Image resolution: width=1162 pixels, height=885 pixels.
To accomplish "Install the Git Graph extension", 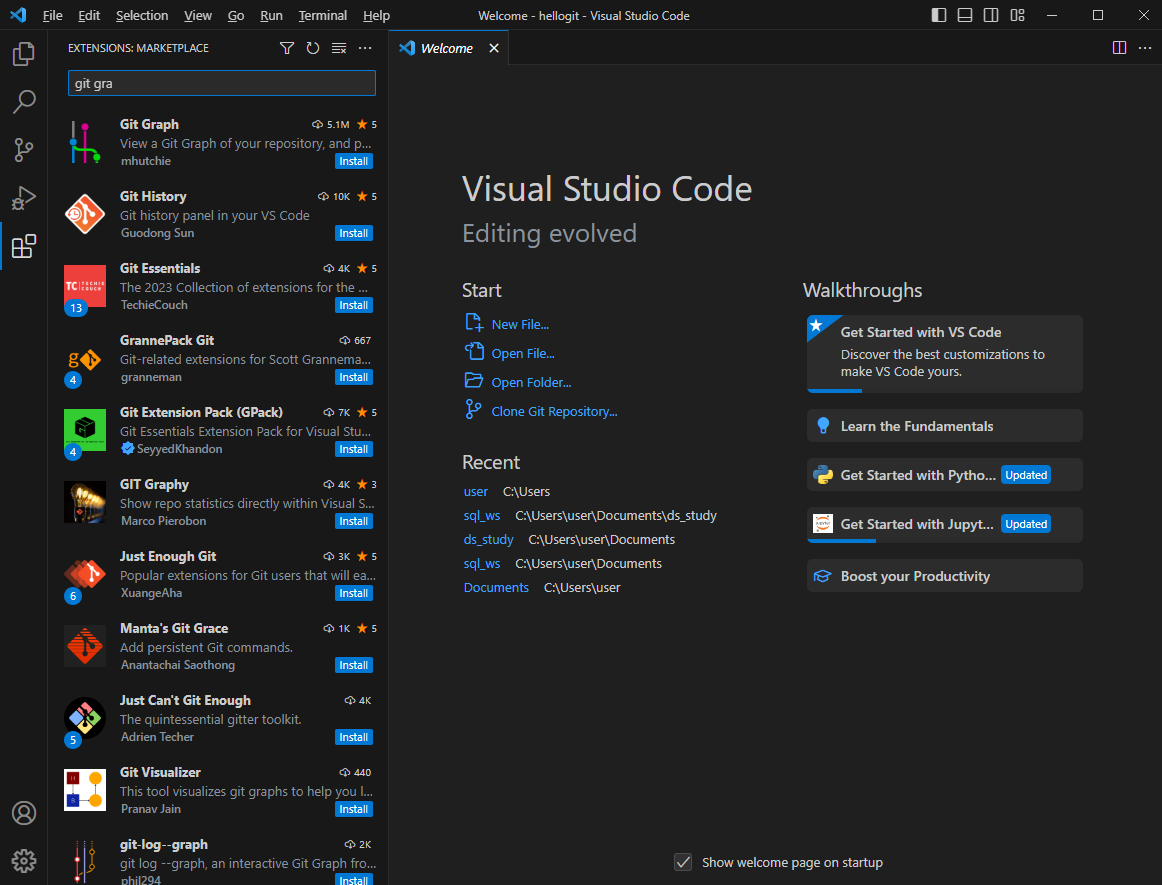I will (353, 162).
